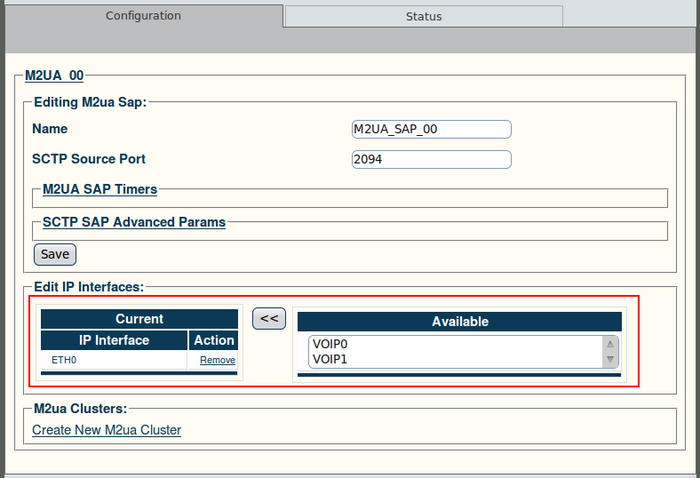Click the Current table header
Screen dimensions: 700x478
[139, 319]
